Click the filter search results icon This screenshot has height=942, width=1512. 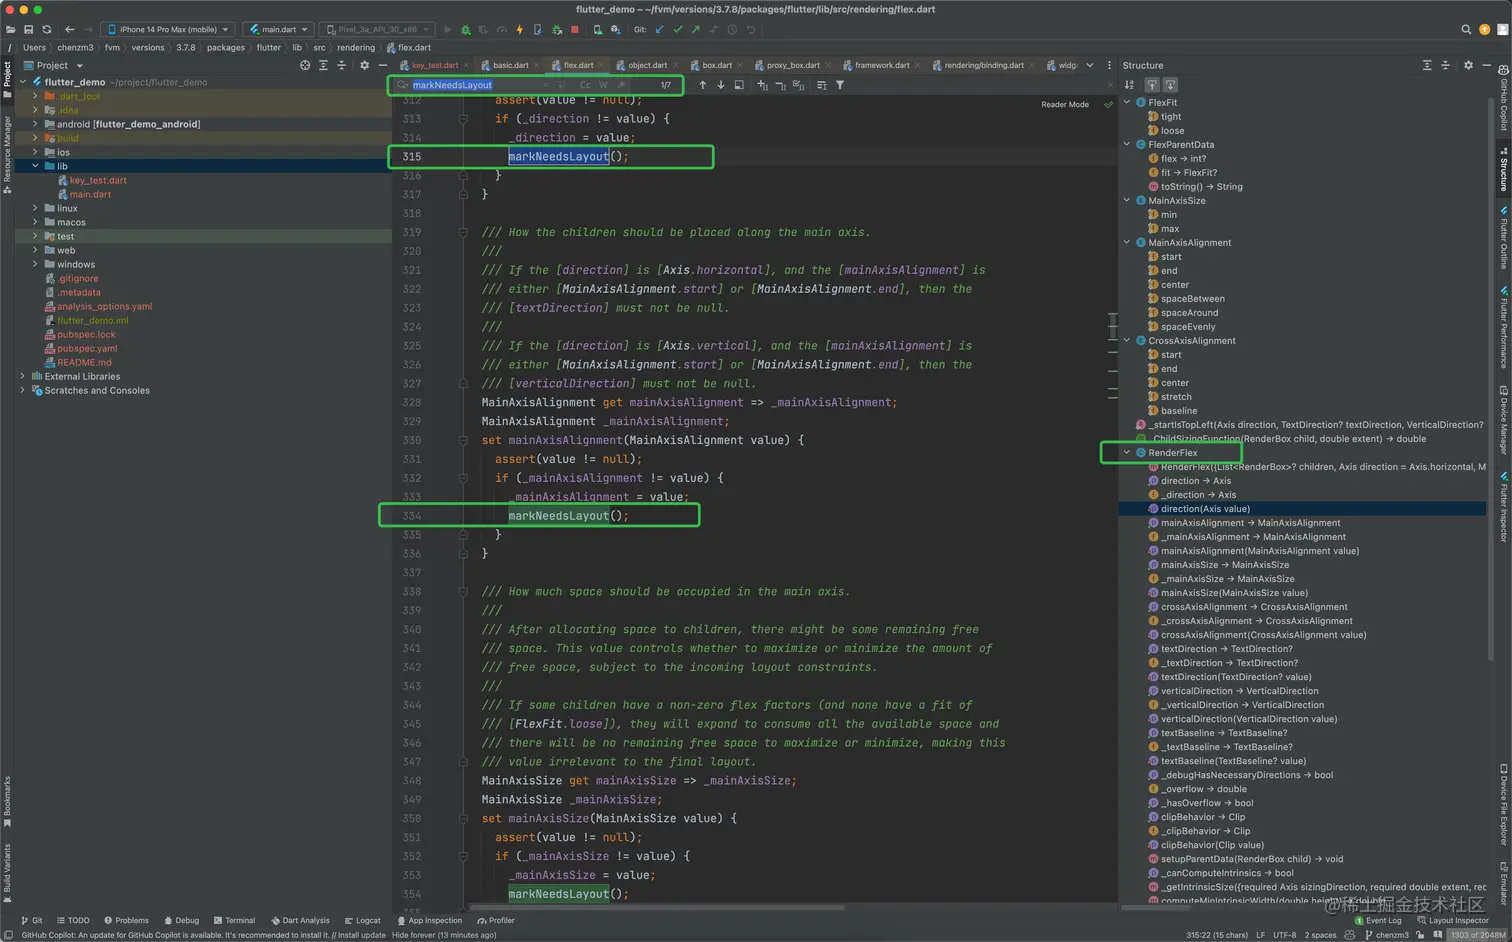(x=840, y=85)
